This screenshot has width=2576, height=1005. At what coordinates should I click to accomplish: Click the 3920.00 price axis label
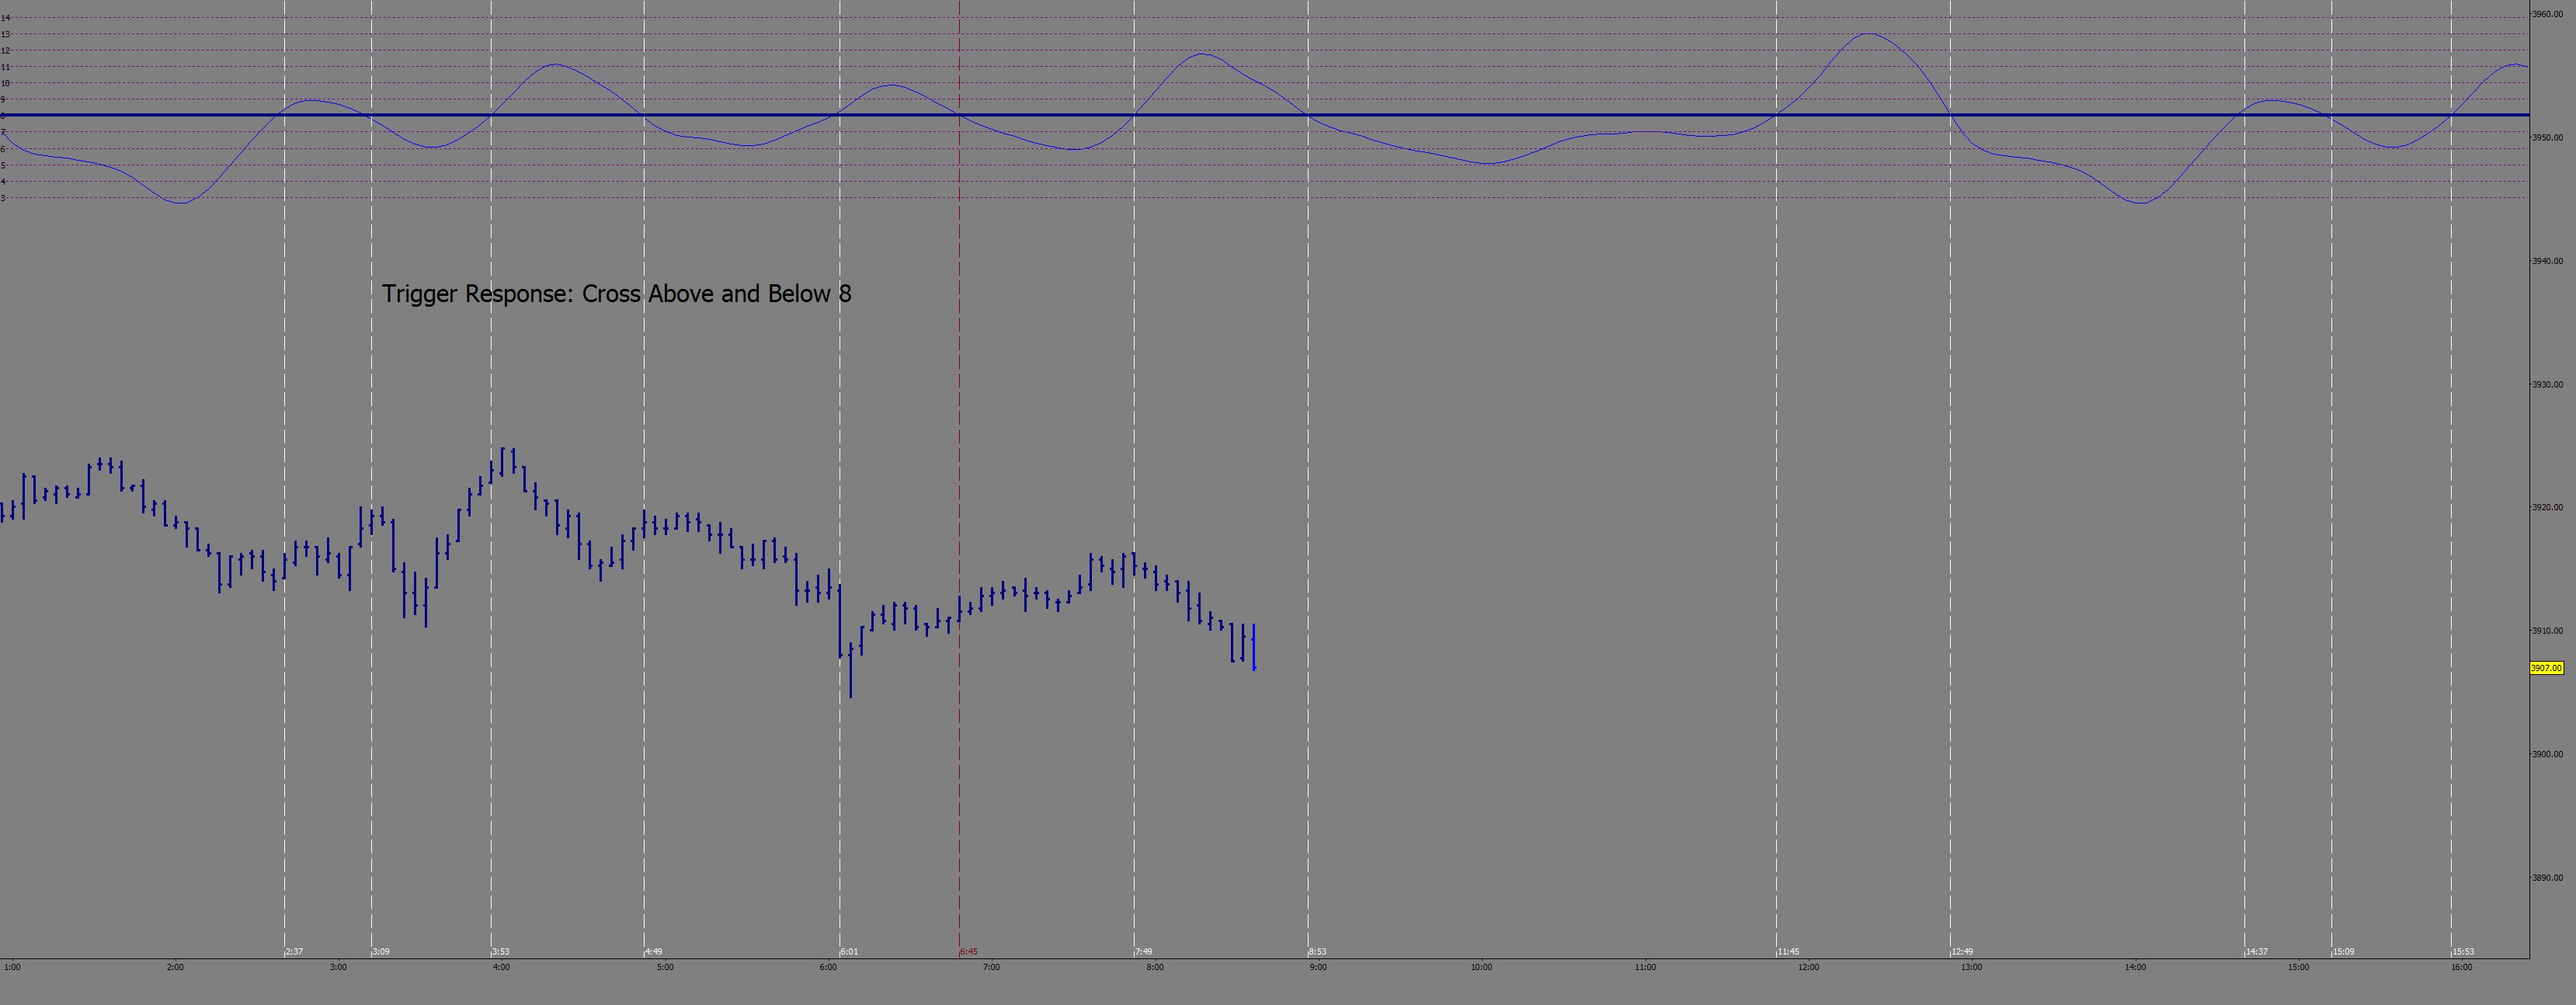[2548, 508]
